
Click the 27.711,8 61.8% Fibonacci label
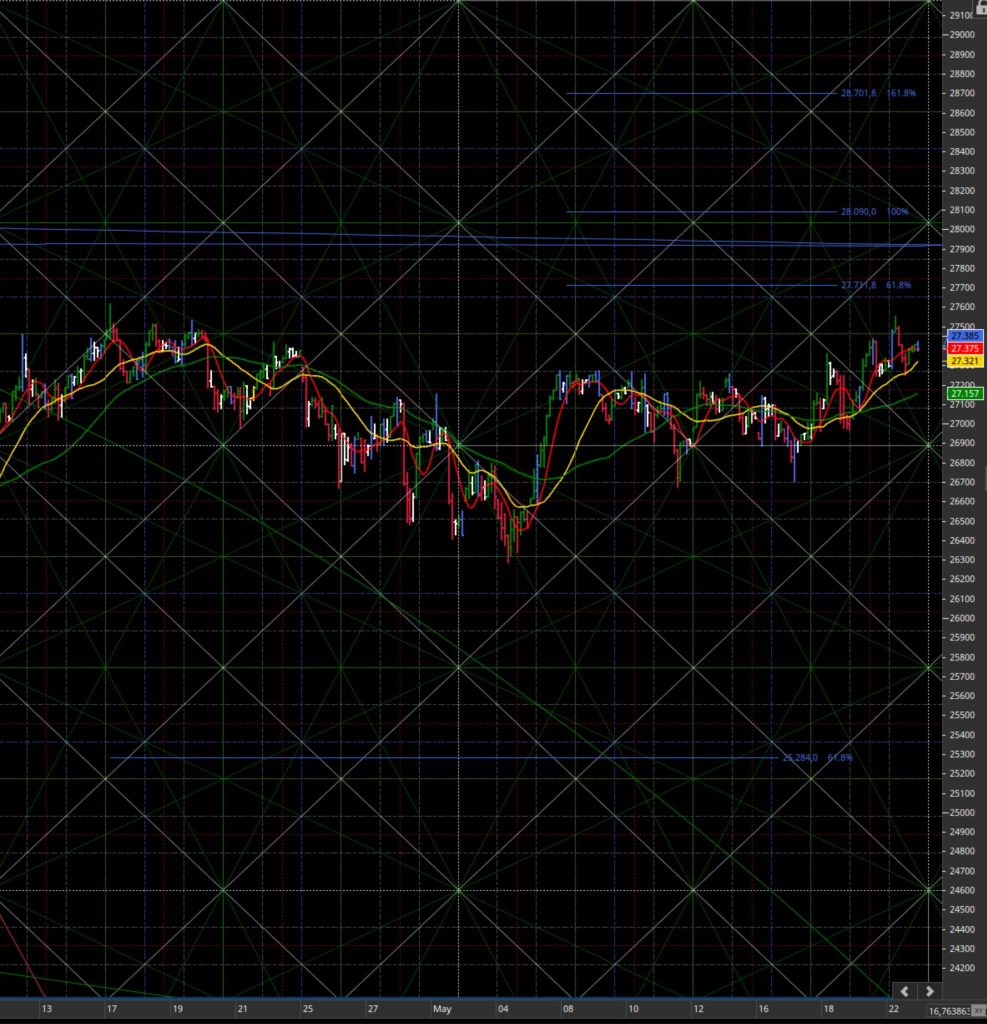click(x=875, y=285)
